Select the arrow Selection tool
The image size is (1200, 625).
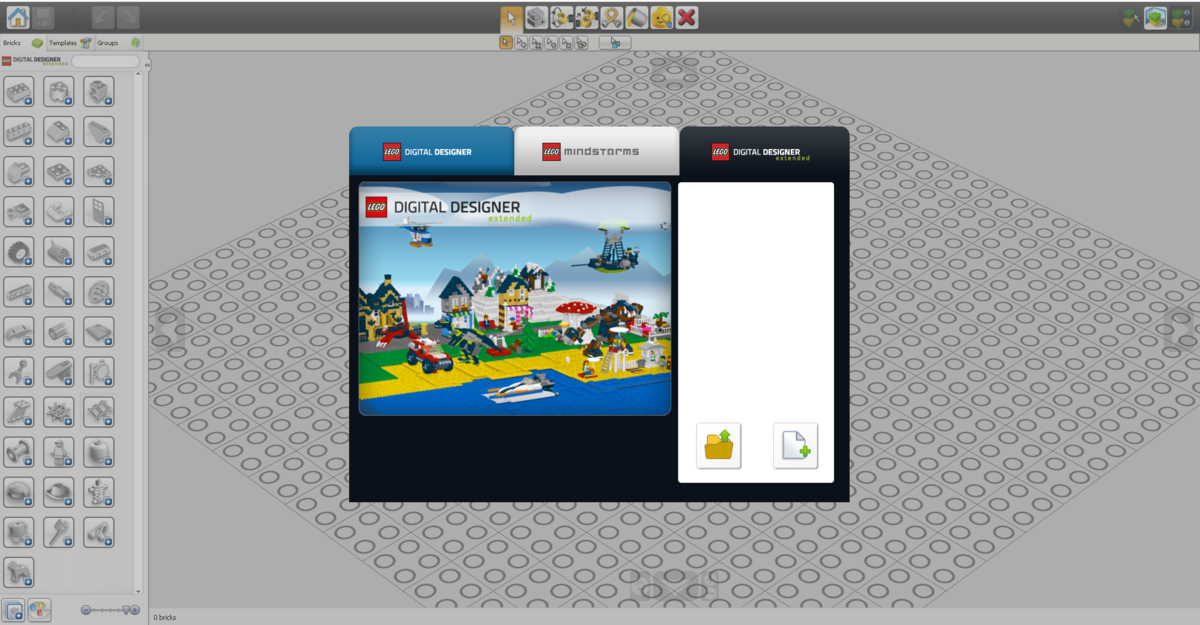pos(511,17)
